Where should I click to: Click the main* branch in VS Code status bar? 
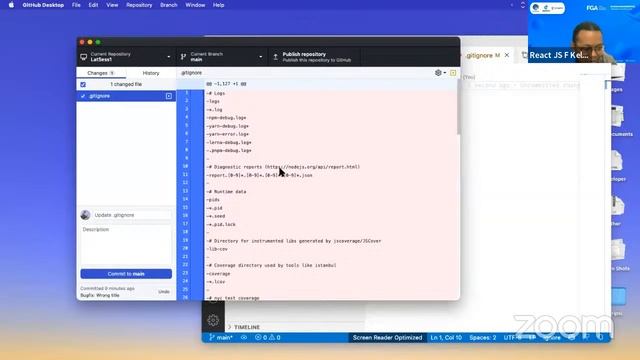coord(221,338)
